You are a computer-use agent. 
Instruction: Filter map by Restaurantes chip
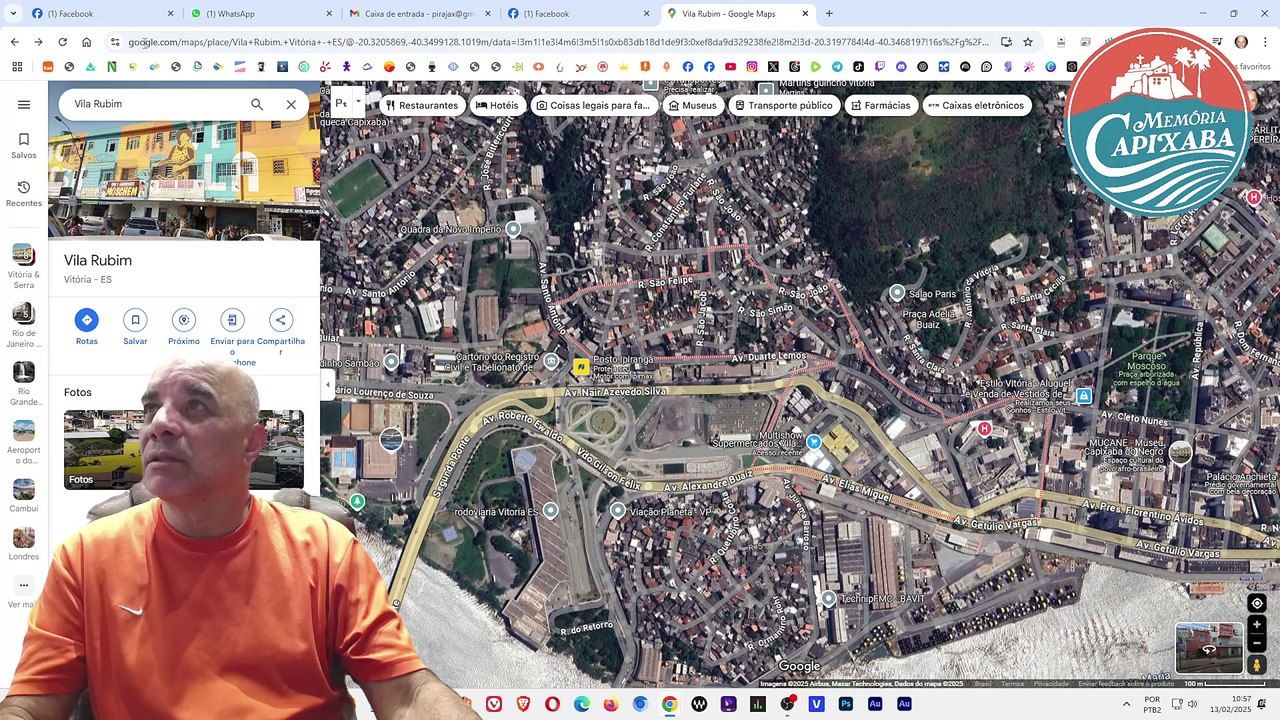click(x=421, y=105)
